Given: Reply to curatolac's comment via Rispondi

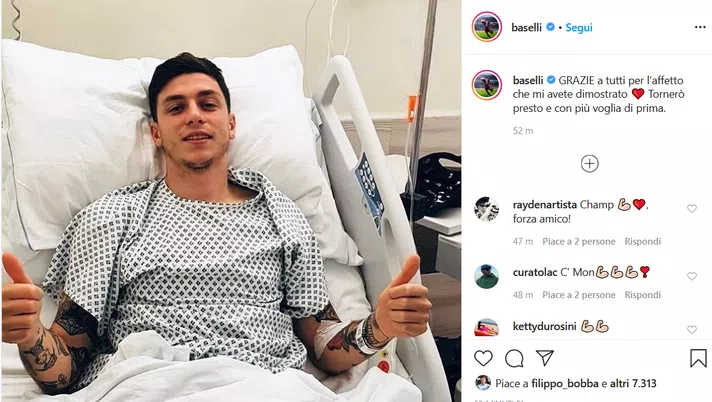Looking at the screenshot, I should [x=643, y=295].
